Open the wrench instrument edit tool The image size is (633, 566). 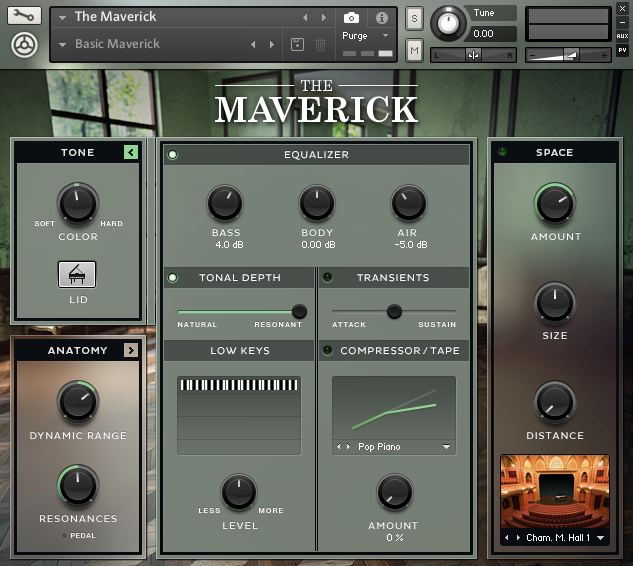tap(24, 16)
